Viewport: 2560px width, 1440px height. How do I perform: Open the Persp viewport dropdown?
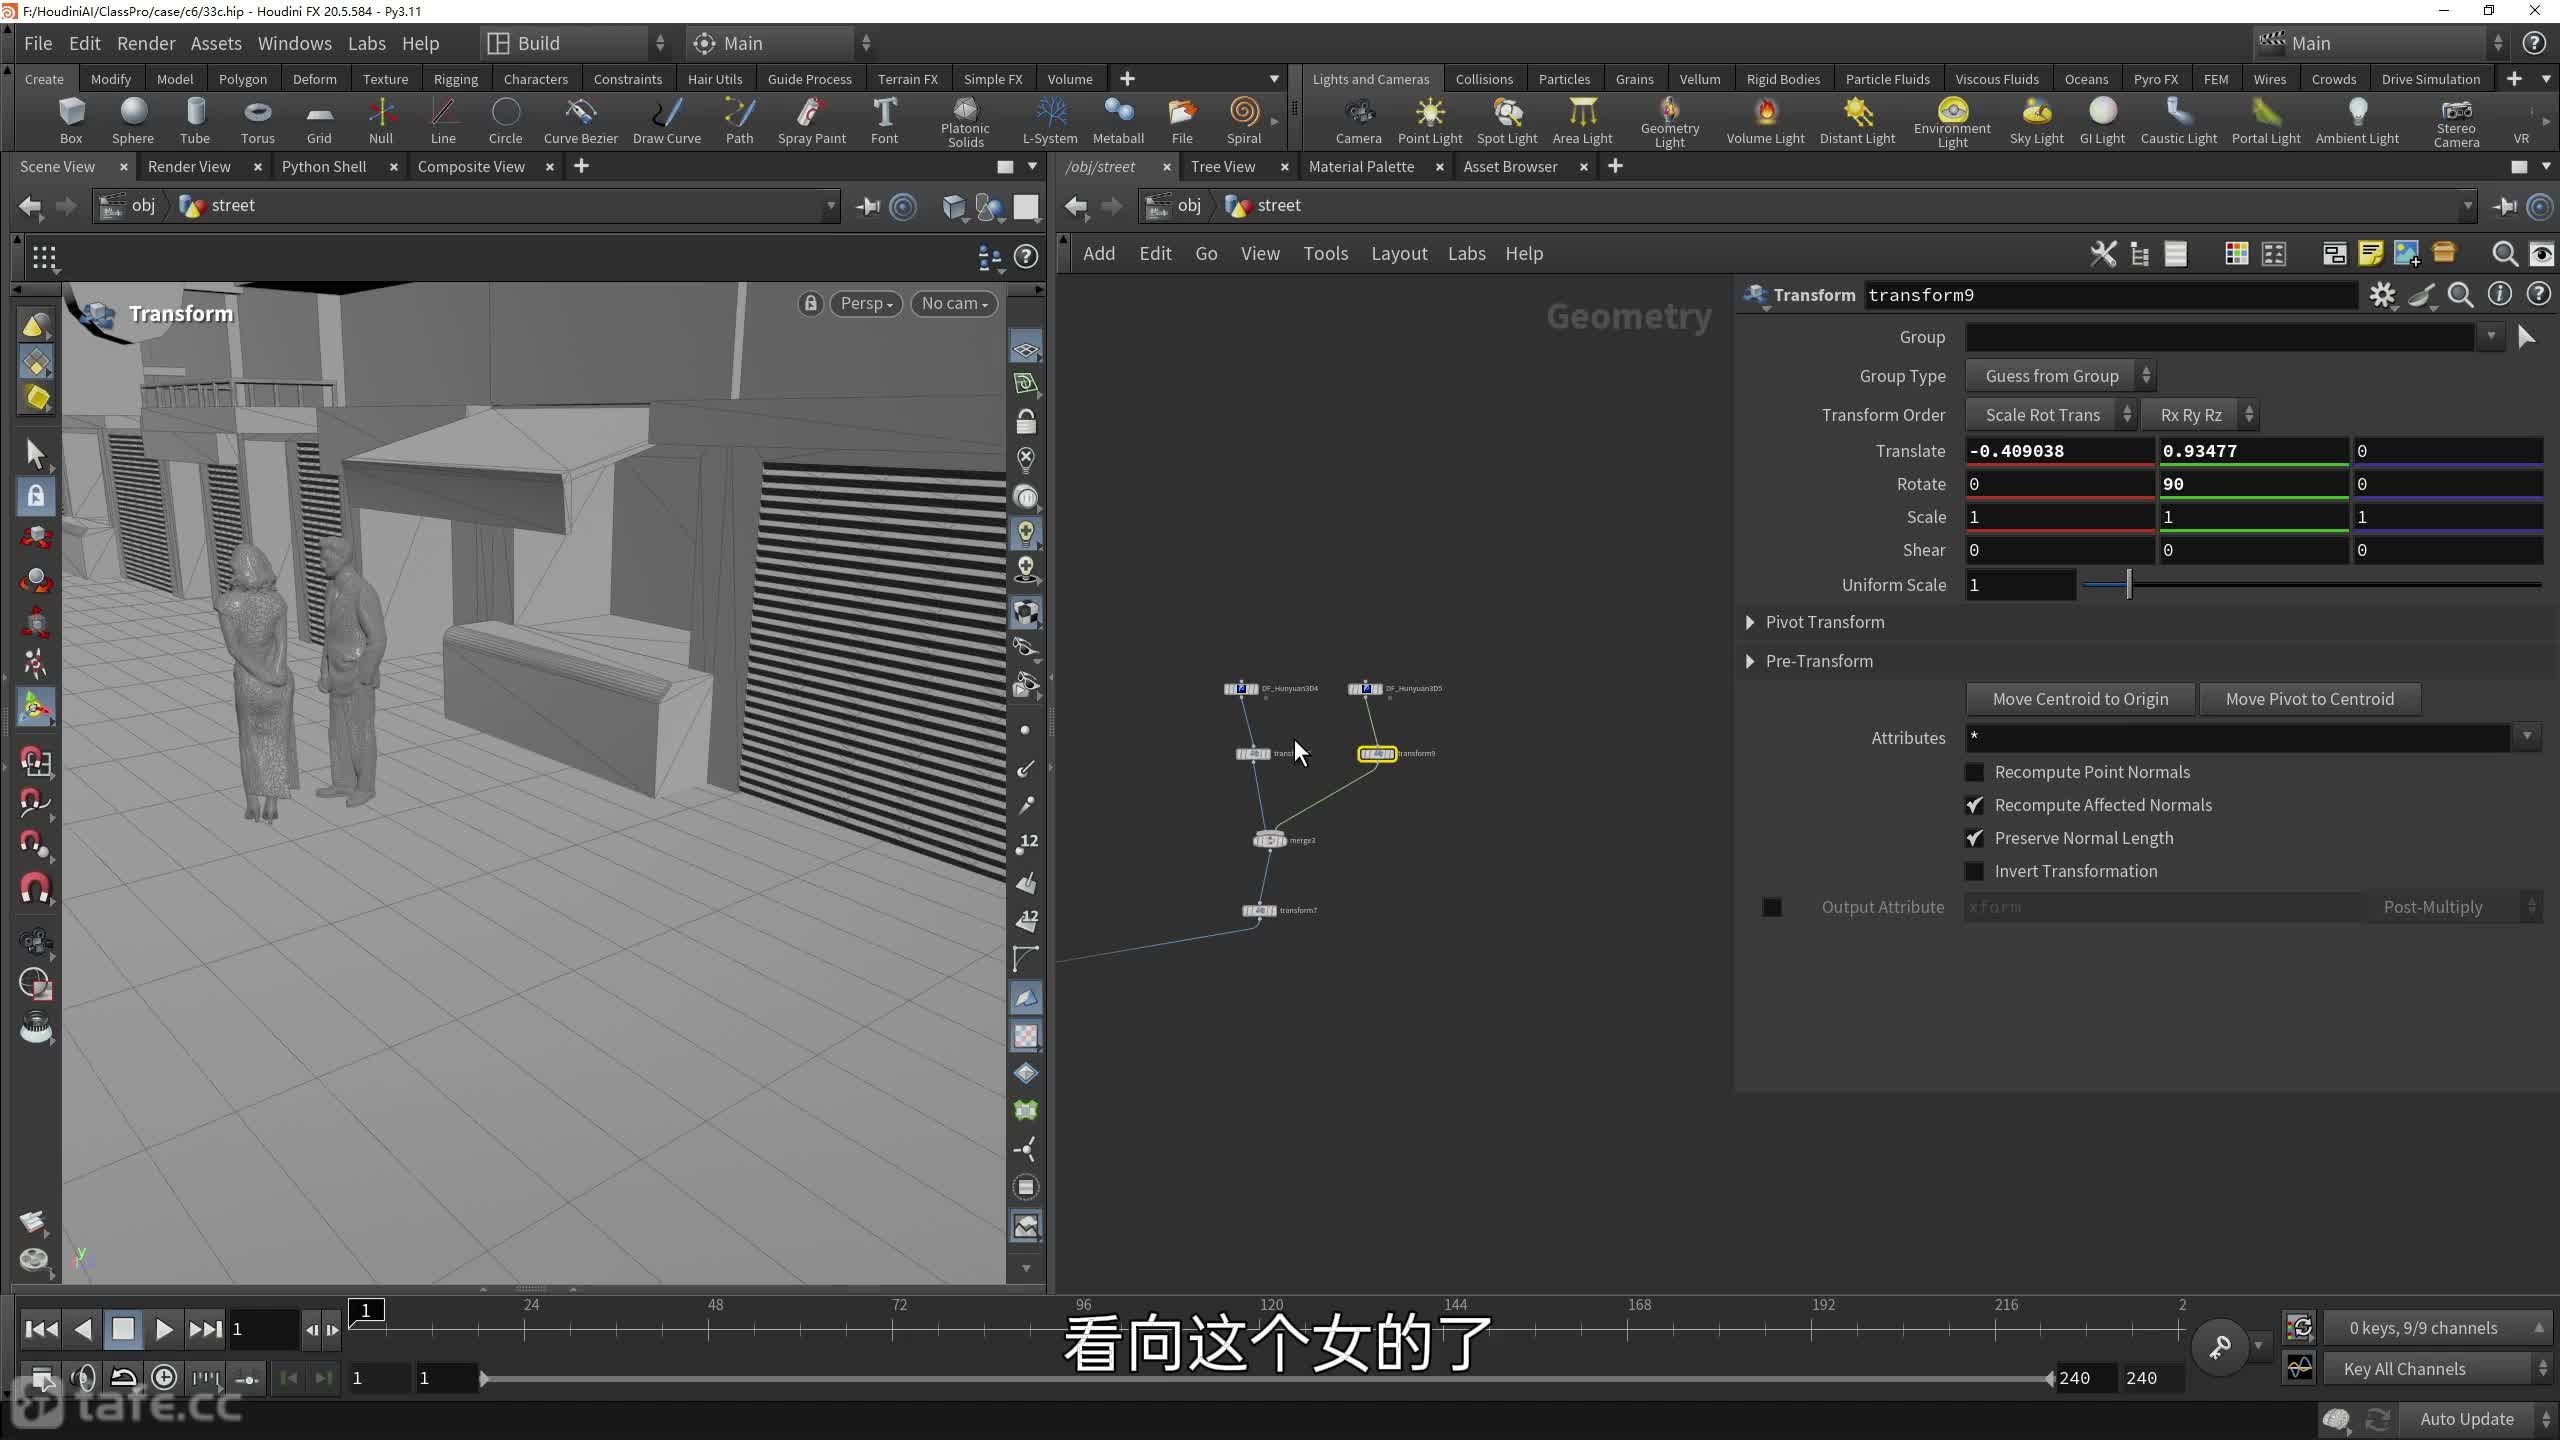pos(866,303)
